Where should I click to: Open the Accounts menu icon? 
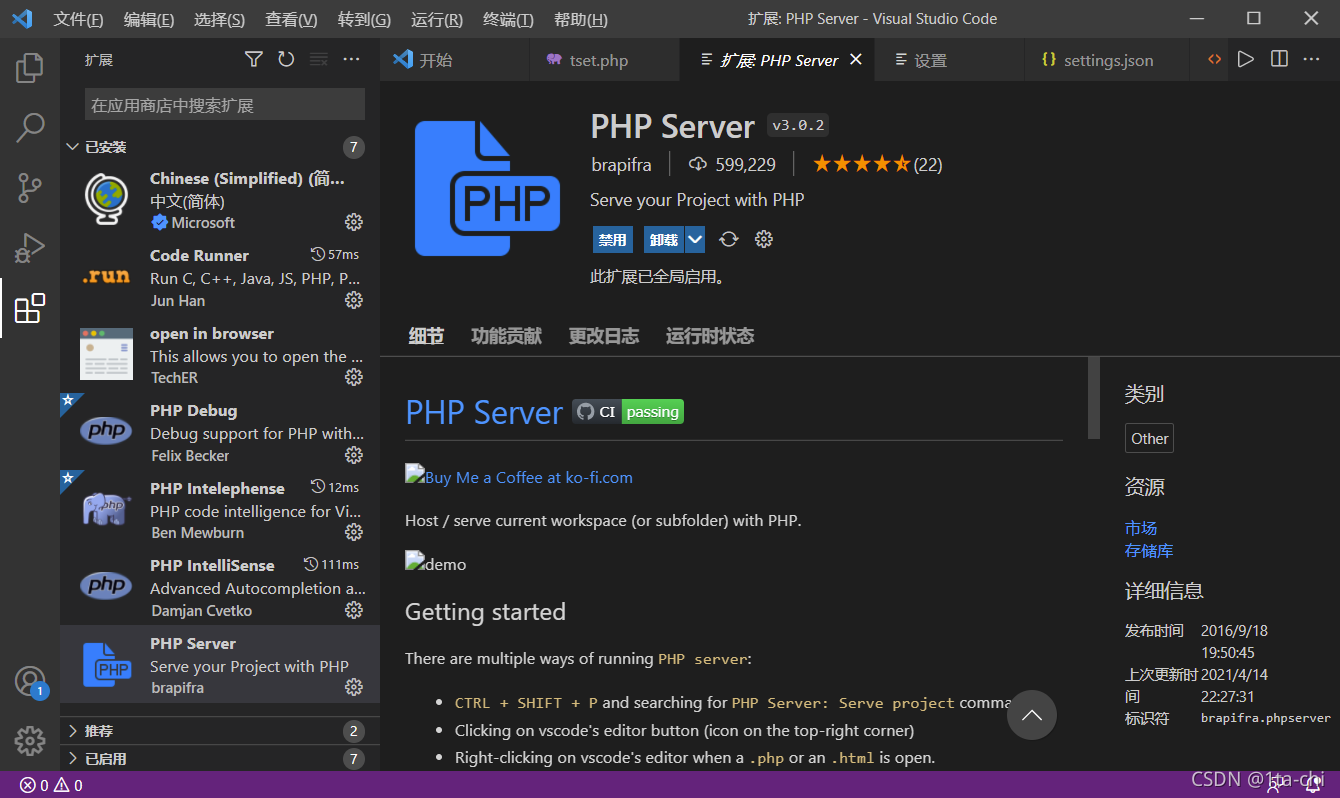[30, 681]
